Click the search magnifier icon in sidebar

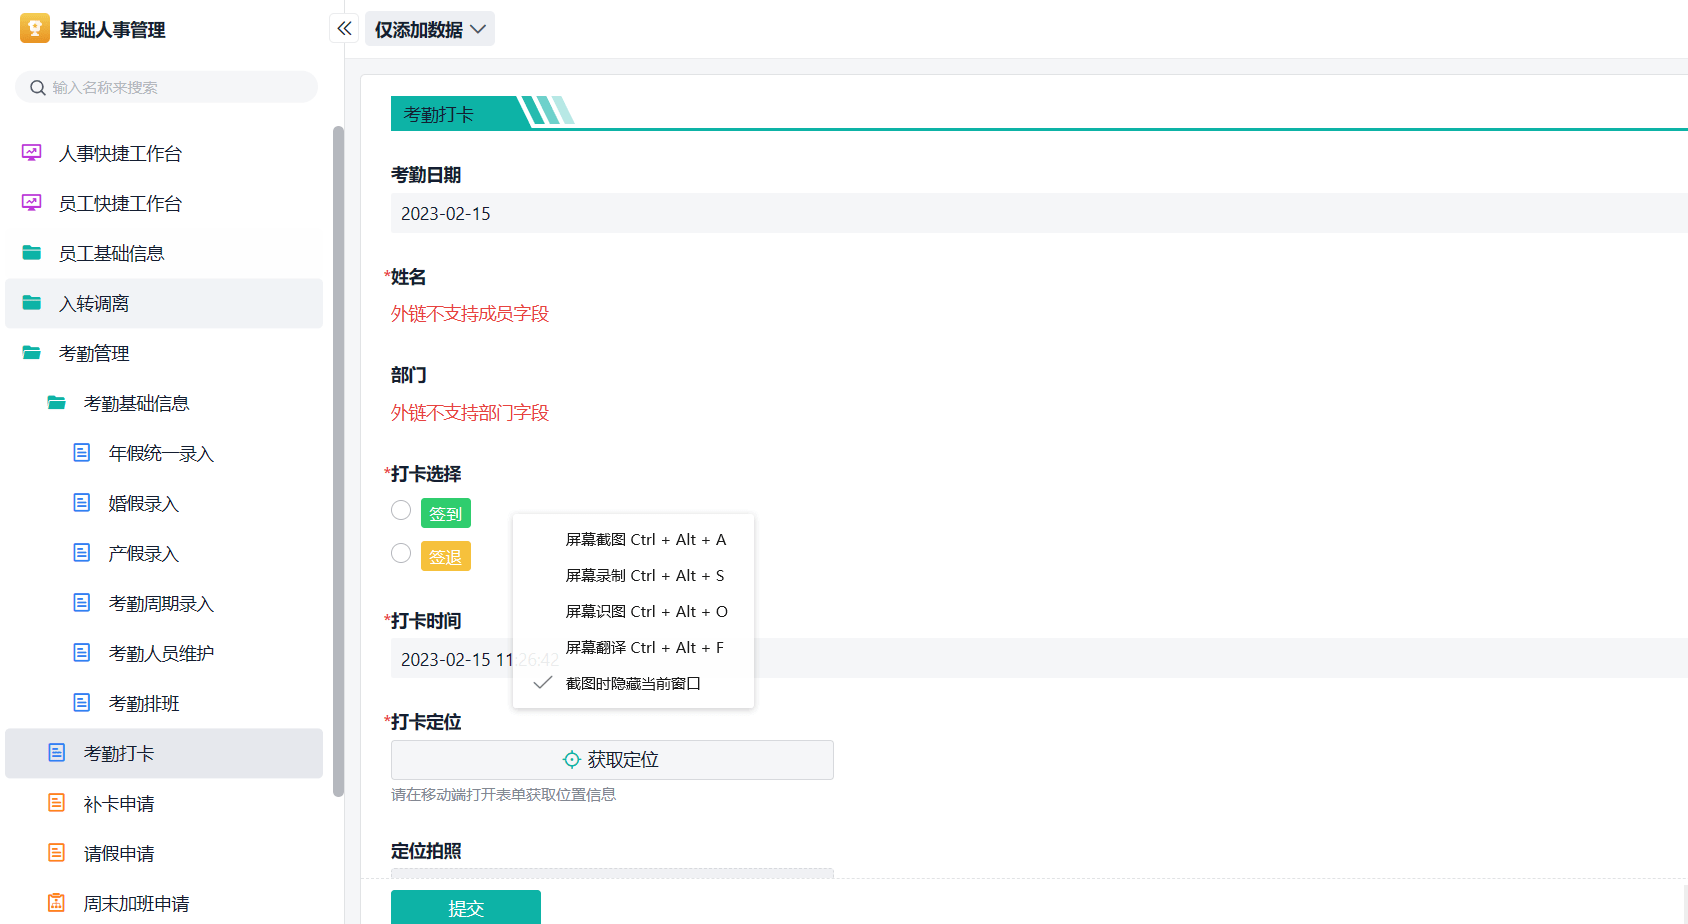pyautogui.click(x=38, y=88)
